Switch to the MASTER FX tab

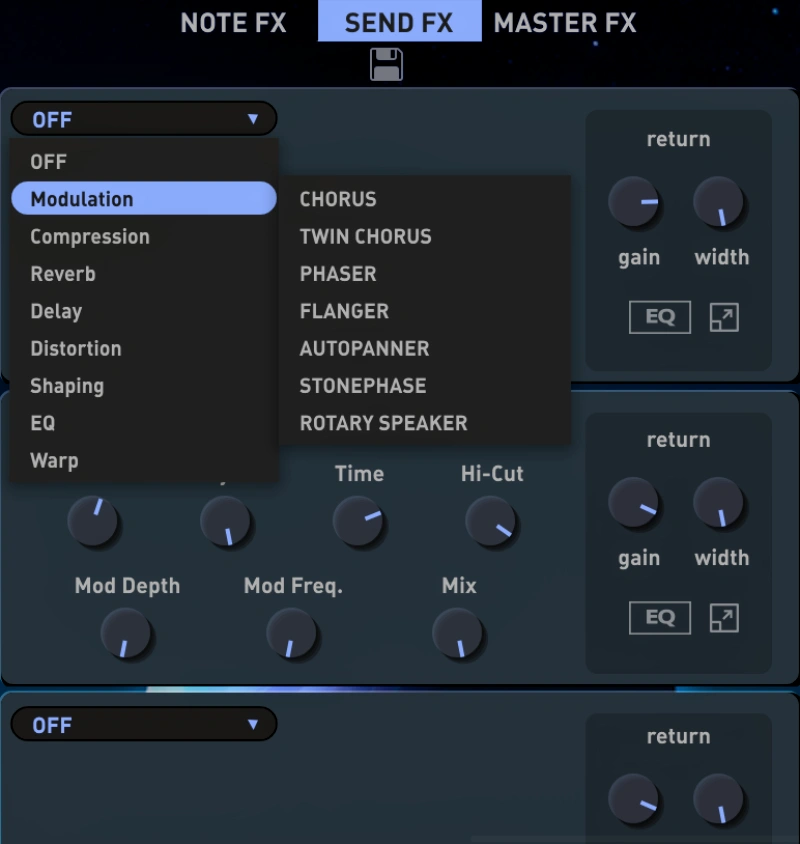click(x=565, y=23)
